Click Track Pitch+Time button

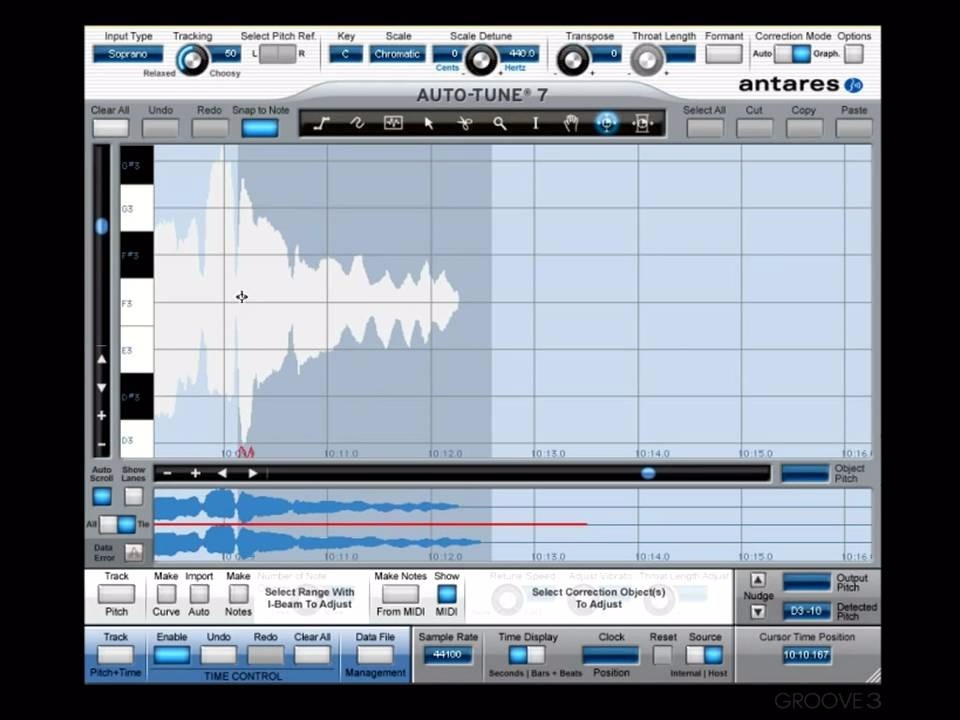tap(116, 655)
